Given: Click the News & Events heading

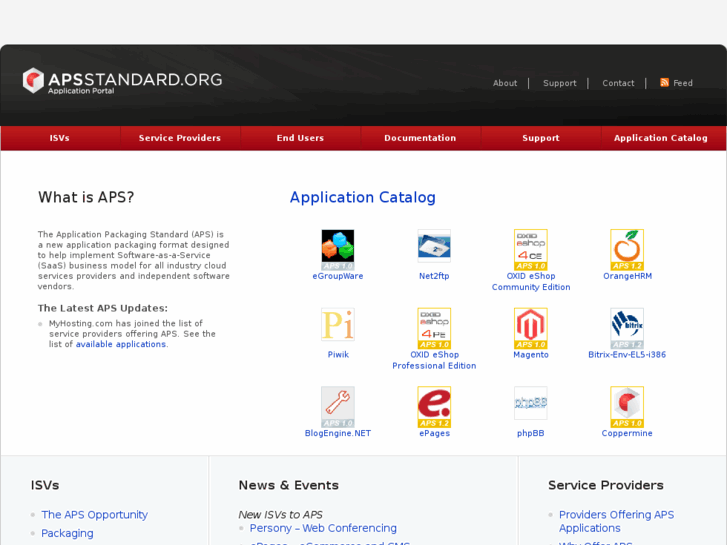Looking at the screenshot, I should [x=288, y=485].
